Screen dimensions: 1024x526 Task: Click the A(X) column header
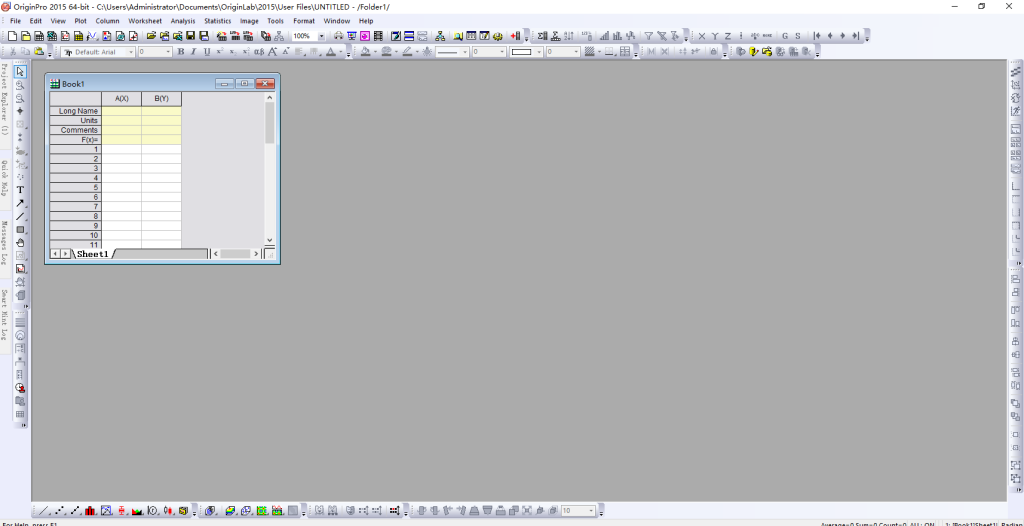(x=121, y=98)
